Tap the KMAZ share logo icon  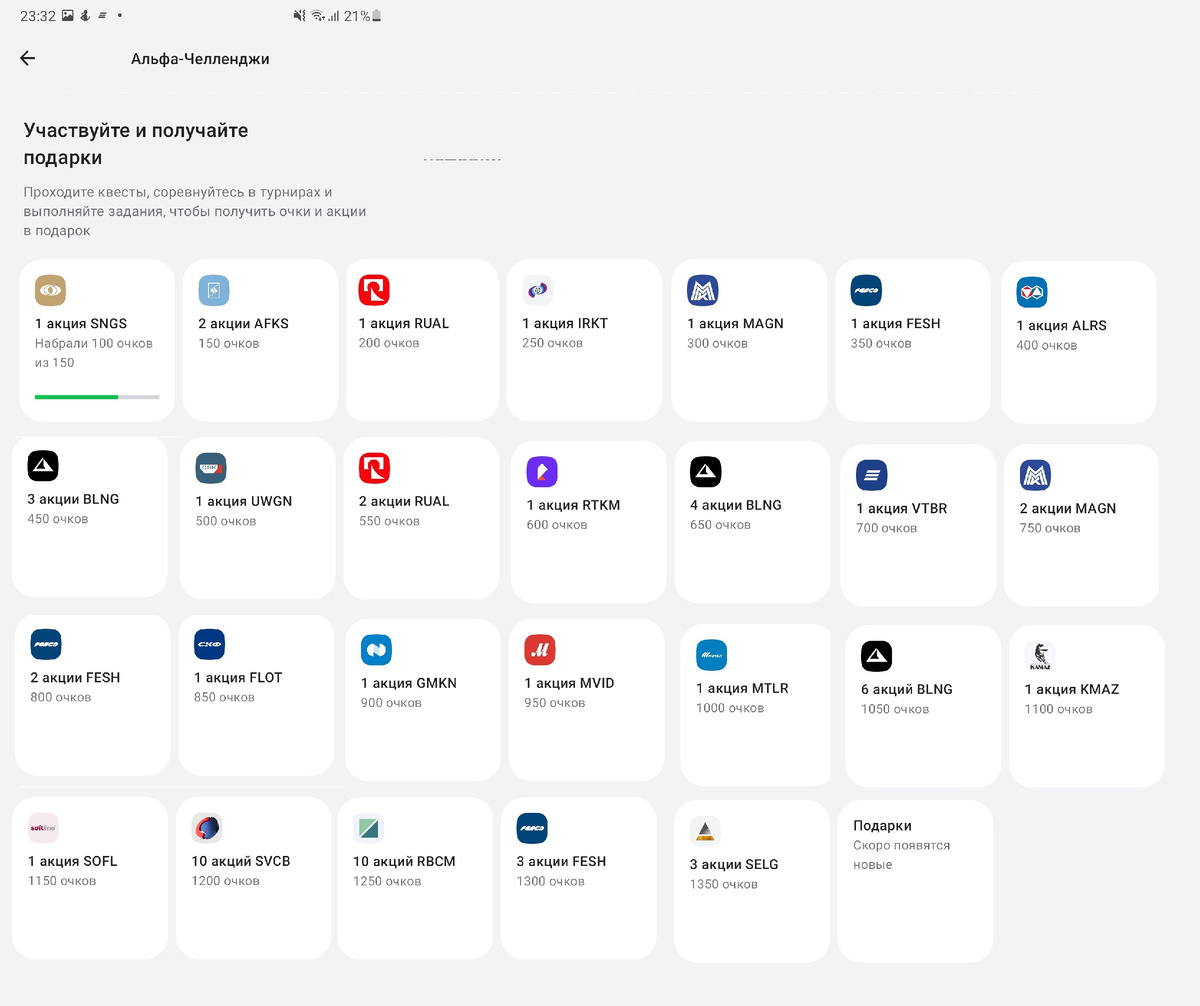1040,656
